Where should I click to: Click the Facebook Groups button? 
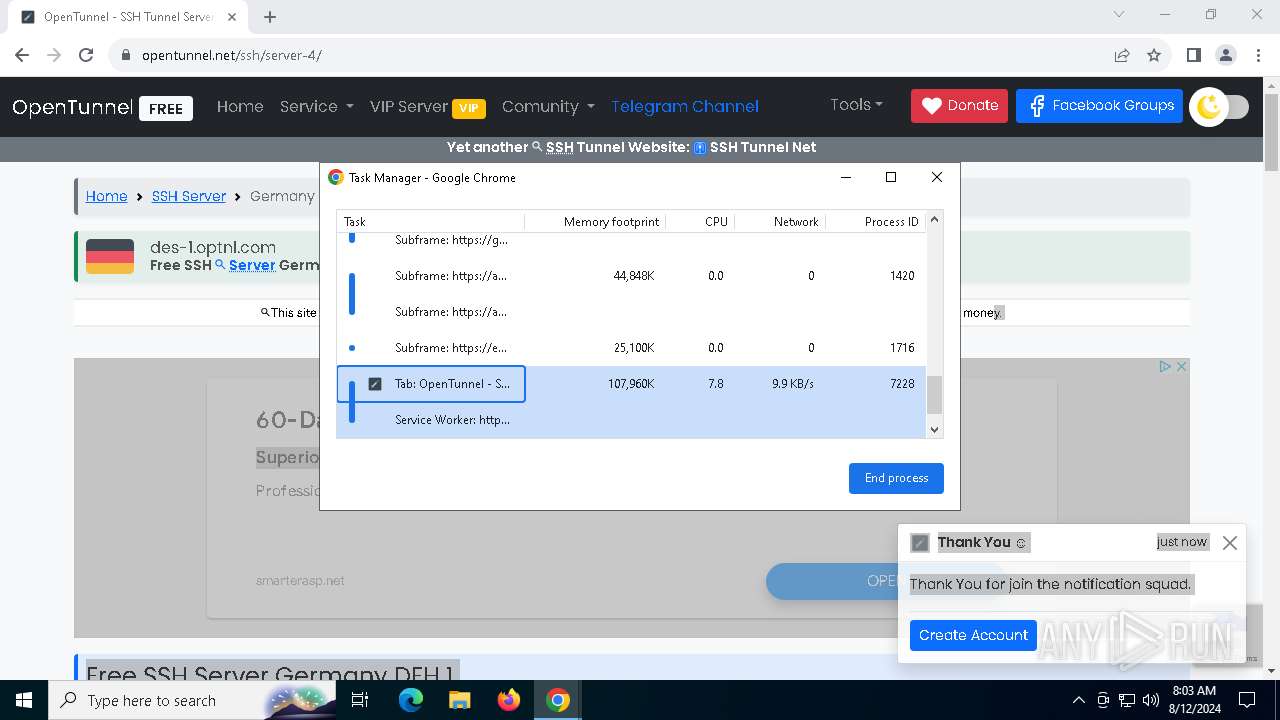[1099, 105]
